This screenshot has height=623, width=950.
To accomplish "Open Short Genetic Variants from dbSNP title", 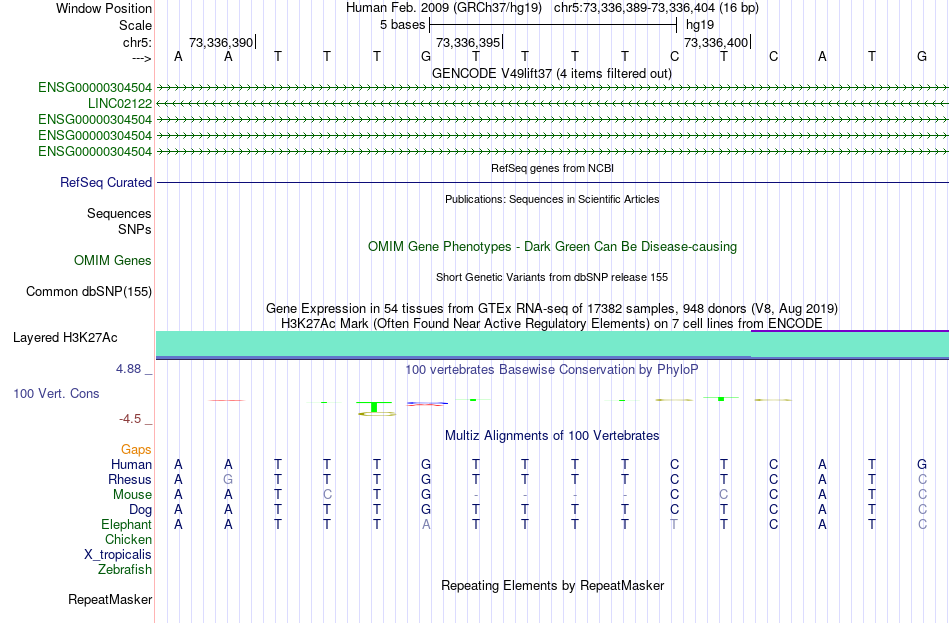I will 552,278.
